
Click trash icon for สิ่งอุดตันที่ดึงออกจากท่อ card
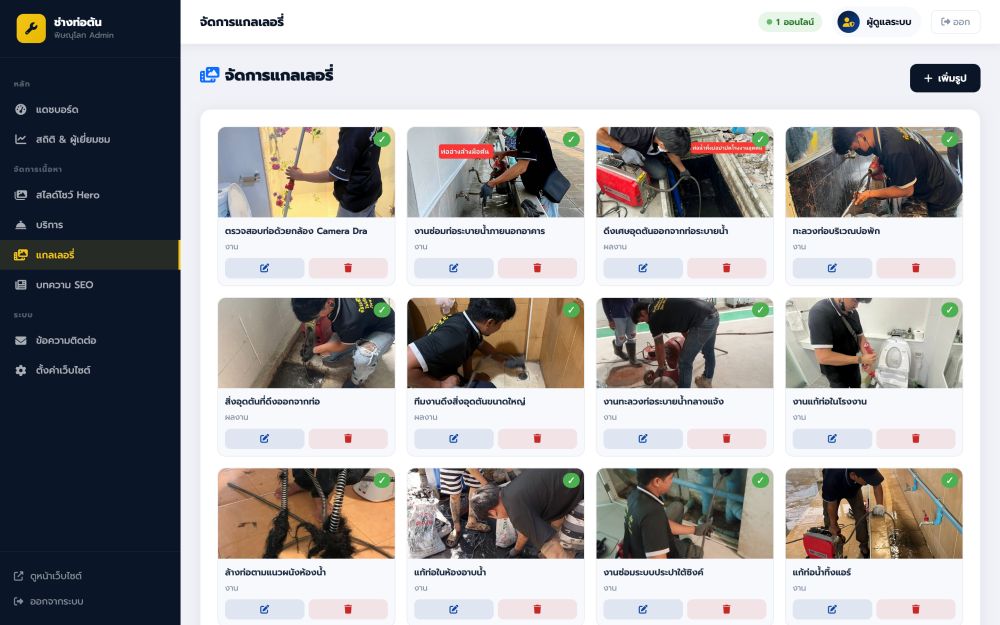(348, 439)
